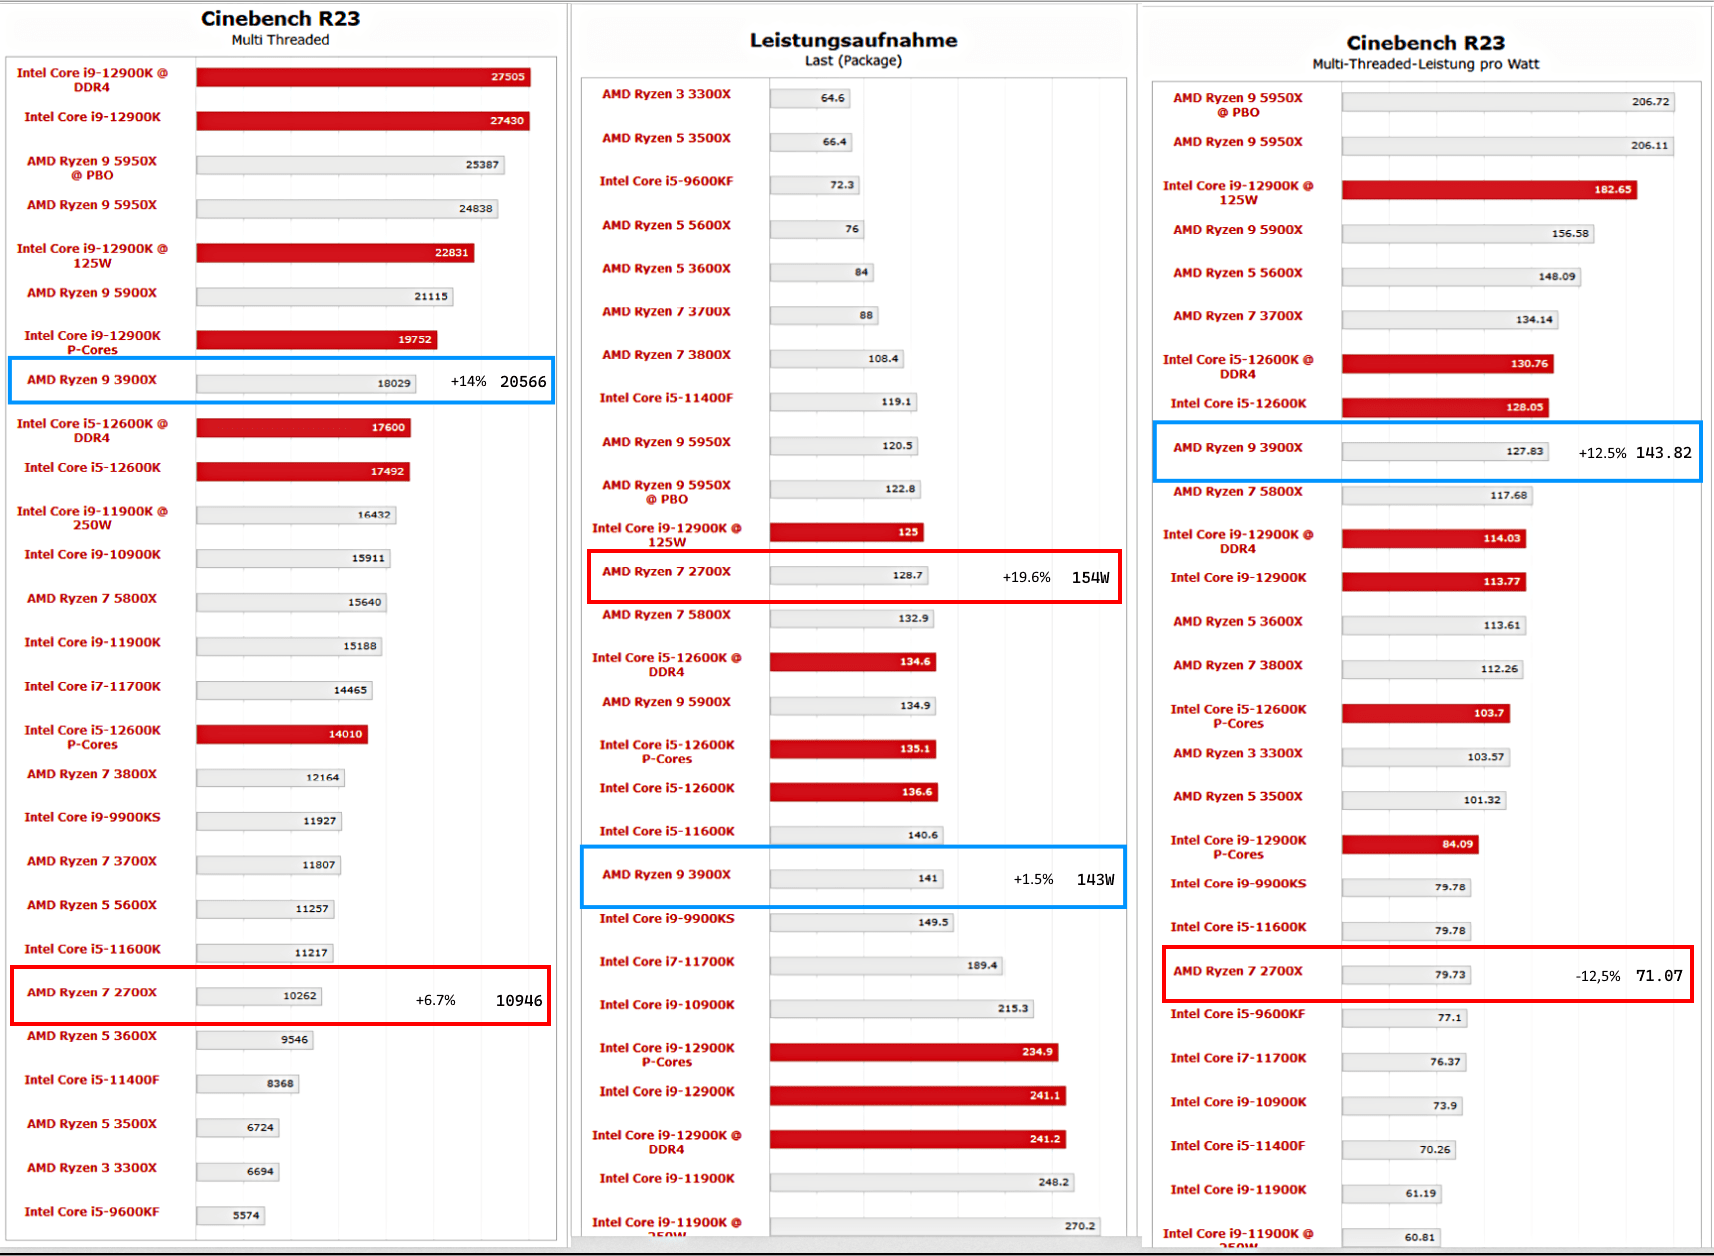The width and height of the screenshot is (1714, 1256).
Task: Click the efficiency value 117.68
Action: point(1509,495)
